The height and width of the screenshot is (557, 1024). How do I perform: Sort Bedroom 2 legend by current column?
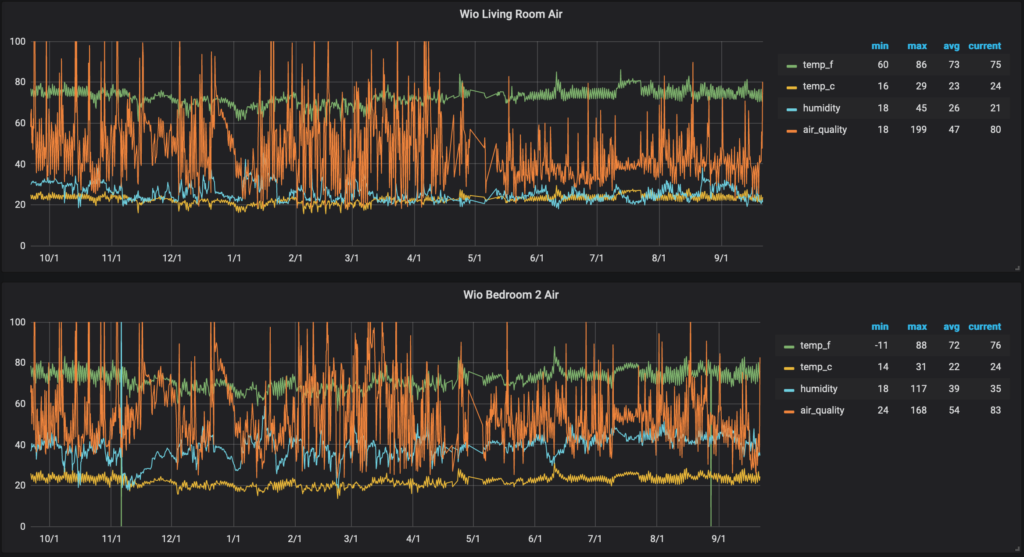[985, 327]
